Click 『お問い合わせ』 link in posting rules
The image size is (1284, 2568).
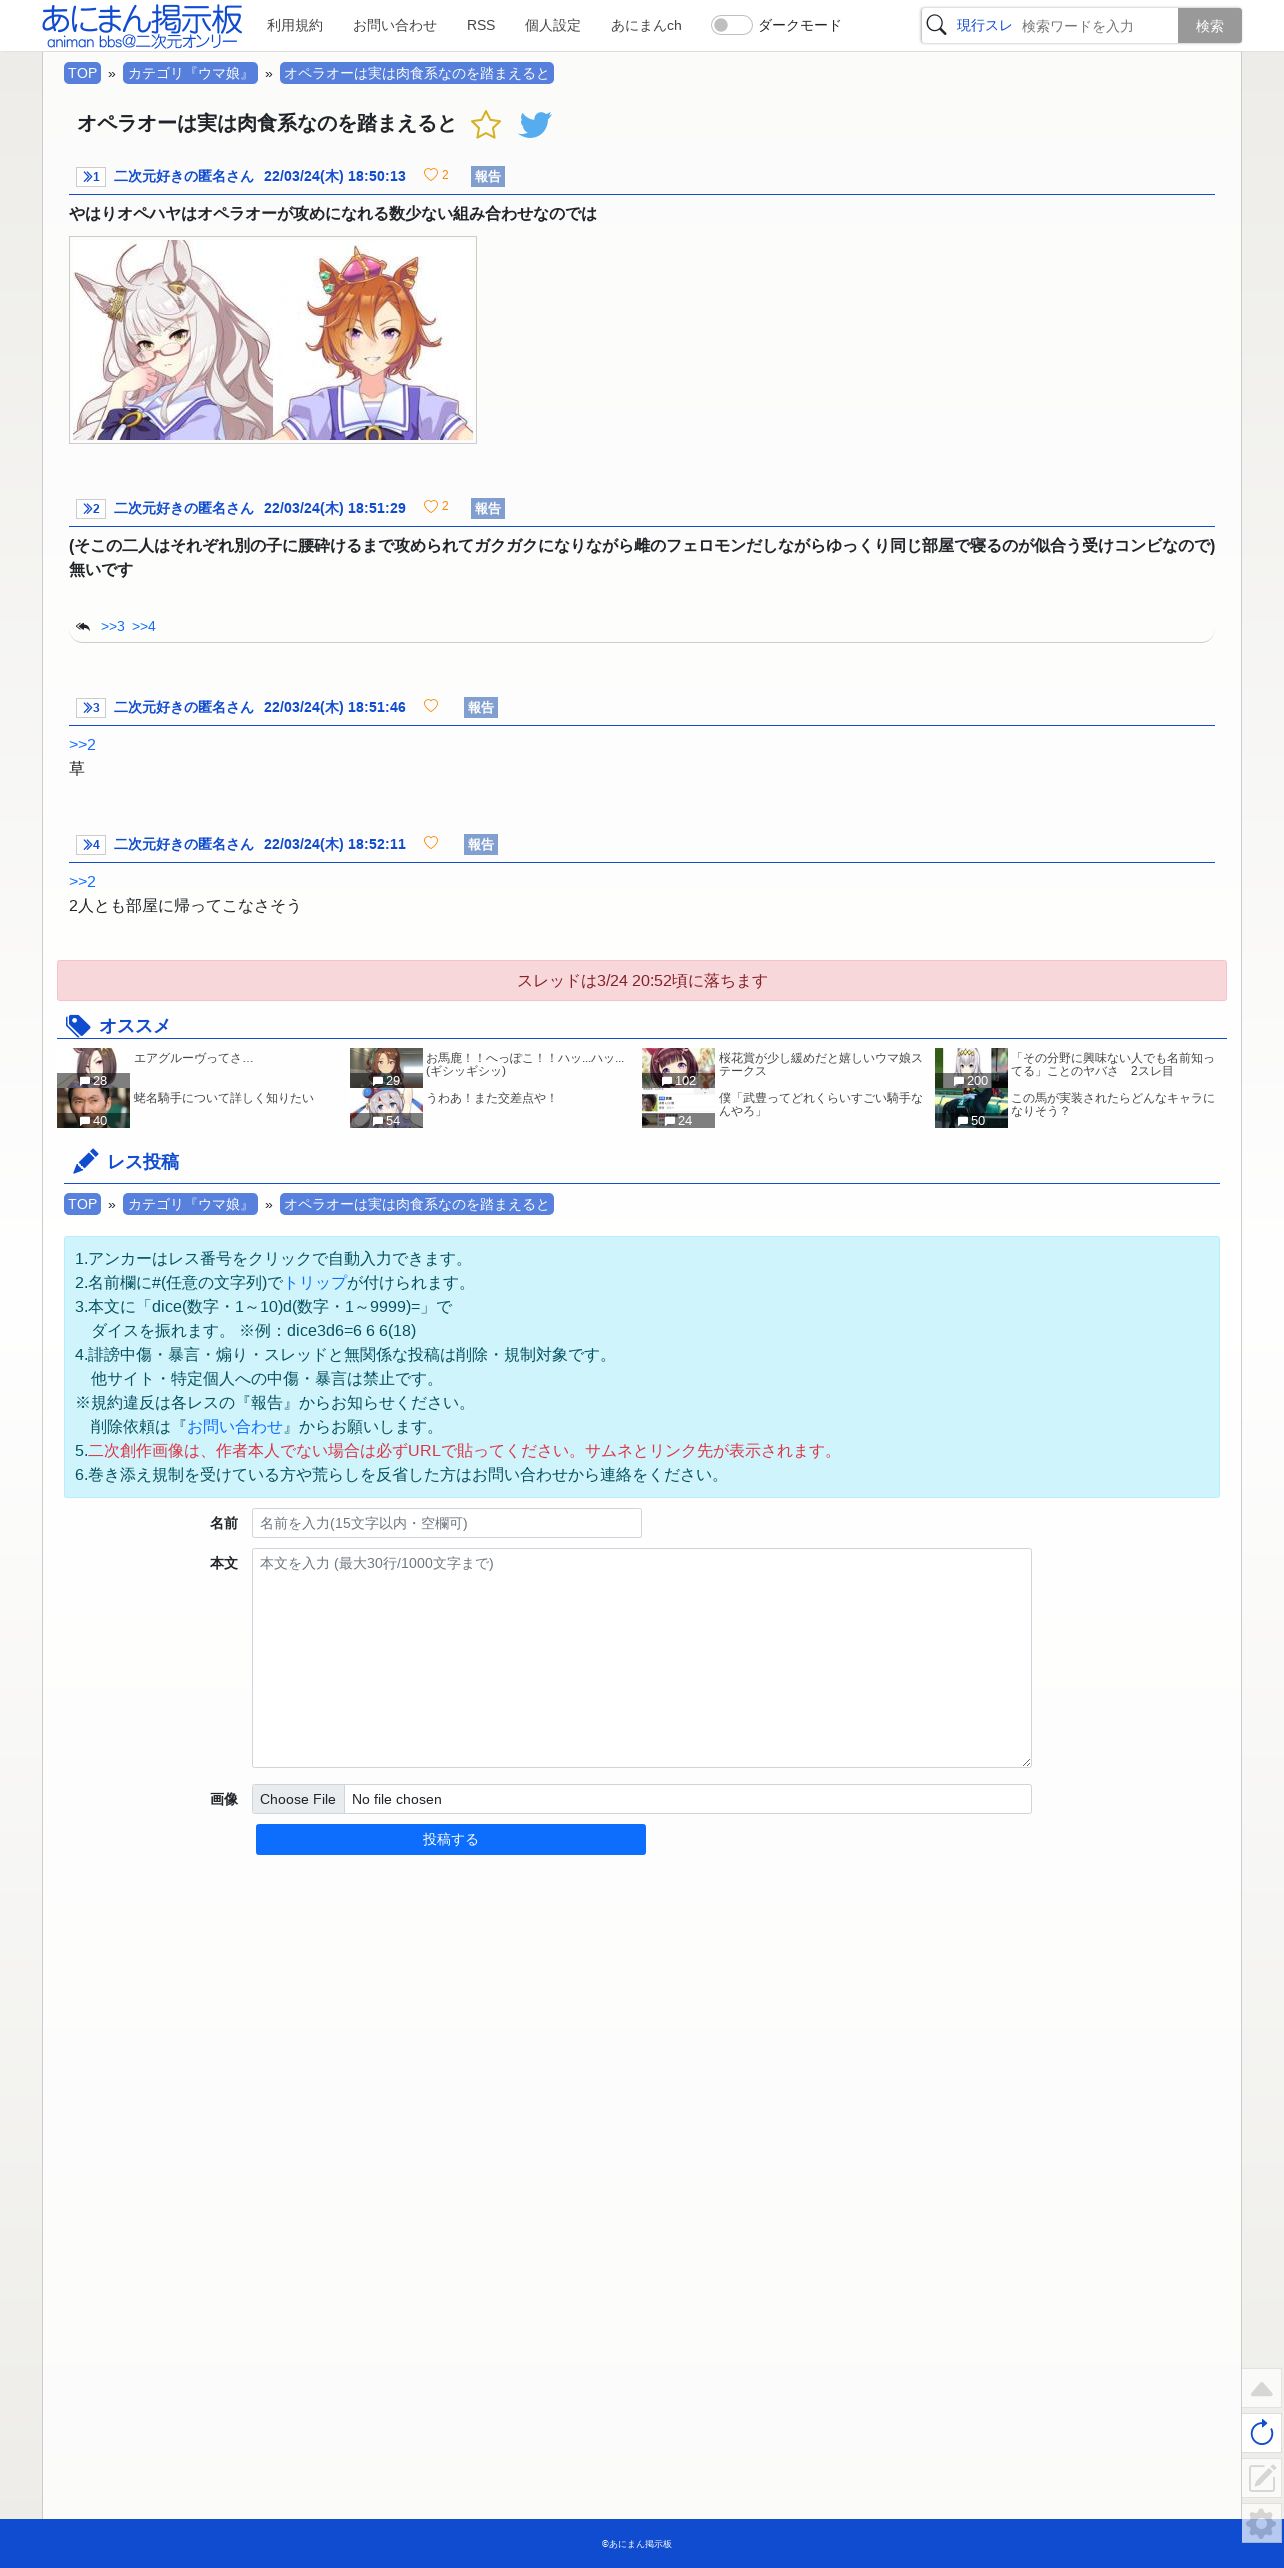point(235,1427)
